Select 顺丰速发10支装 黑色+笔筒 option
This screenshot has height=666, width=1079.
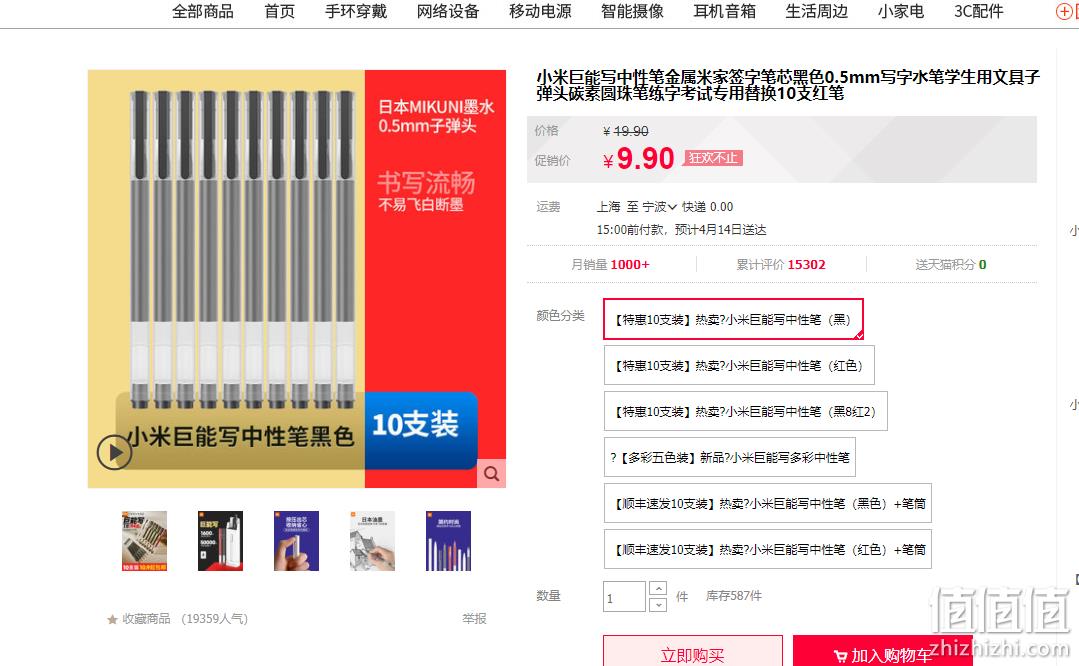coord(768,504)
